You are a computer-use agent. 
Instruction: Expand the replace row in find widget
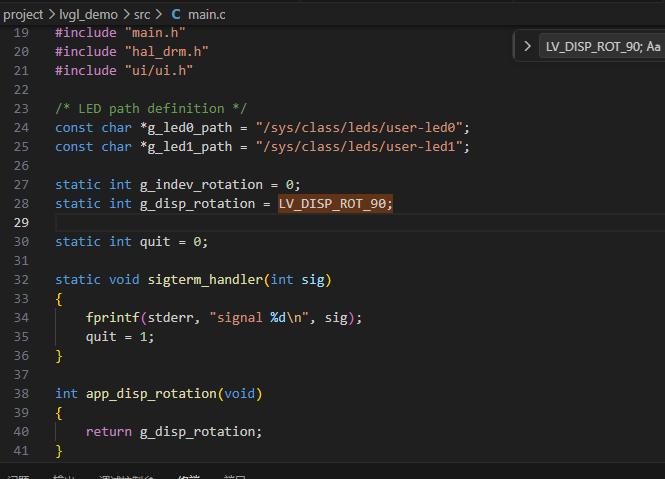pos(527,46)
